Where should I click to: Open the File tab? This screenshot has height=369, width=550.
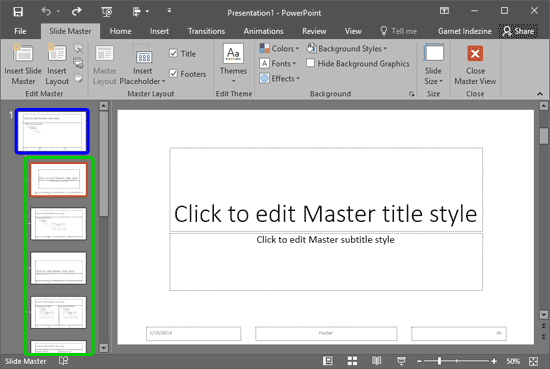coord(20,31)
